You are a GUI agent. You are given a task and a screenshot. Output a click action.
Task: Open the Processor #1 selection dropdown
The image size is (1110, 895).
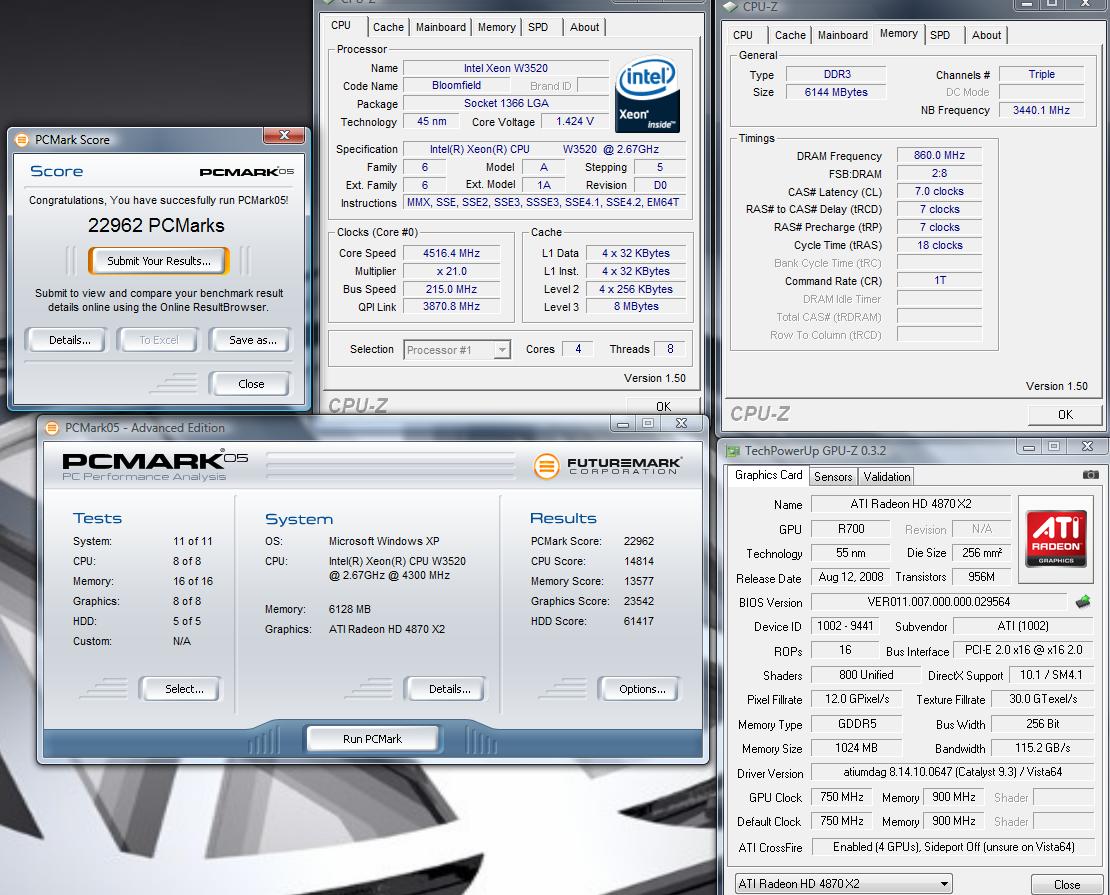tap(457, 350)
